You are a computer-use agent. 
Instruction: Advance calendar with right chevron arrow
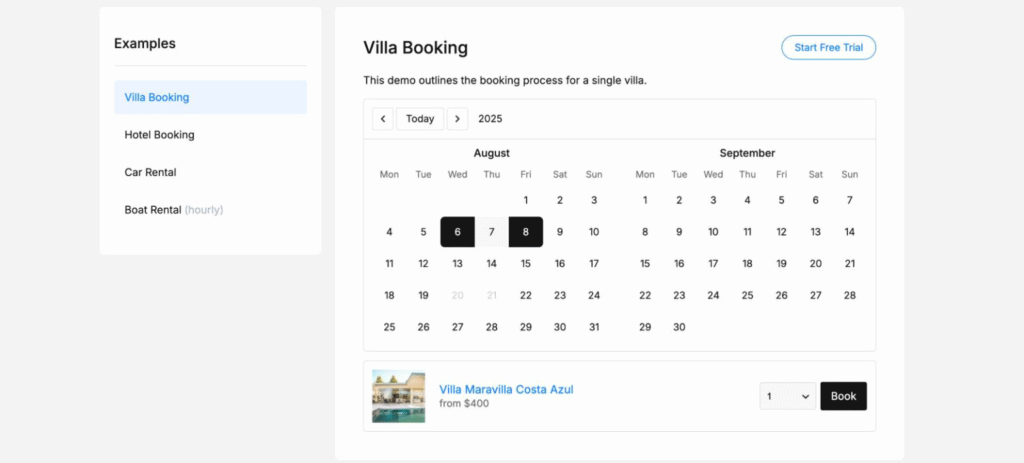tap(457, 119)
